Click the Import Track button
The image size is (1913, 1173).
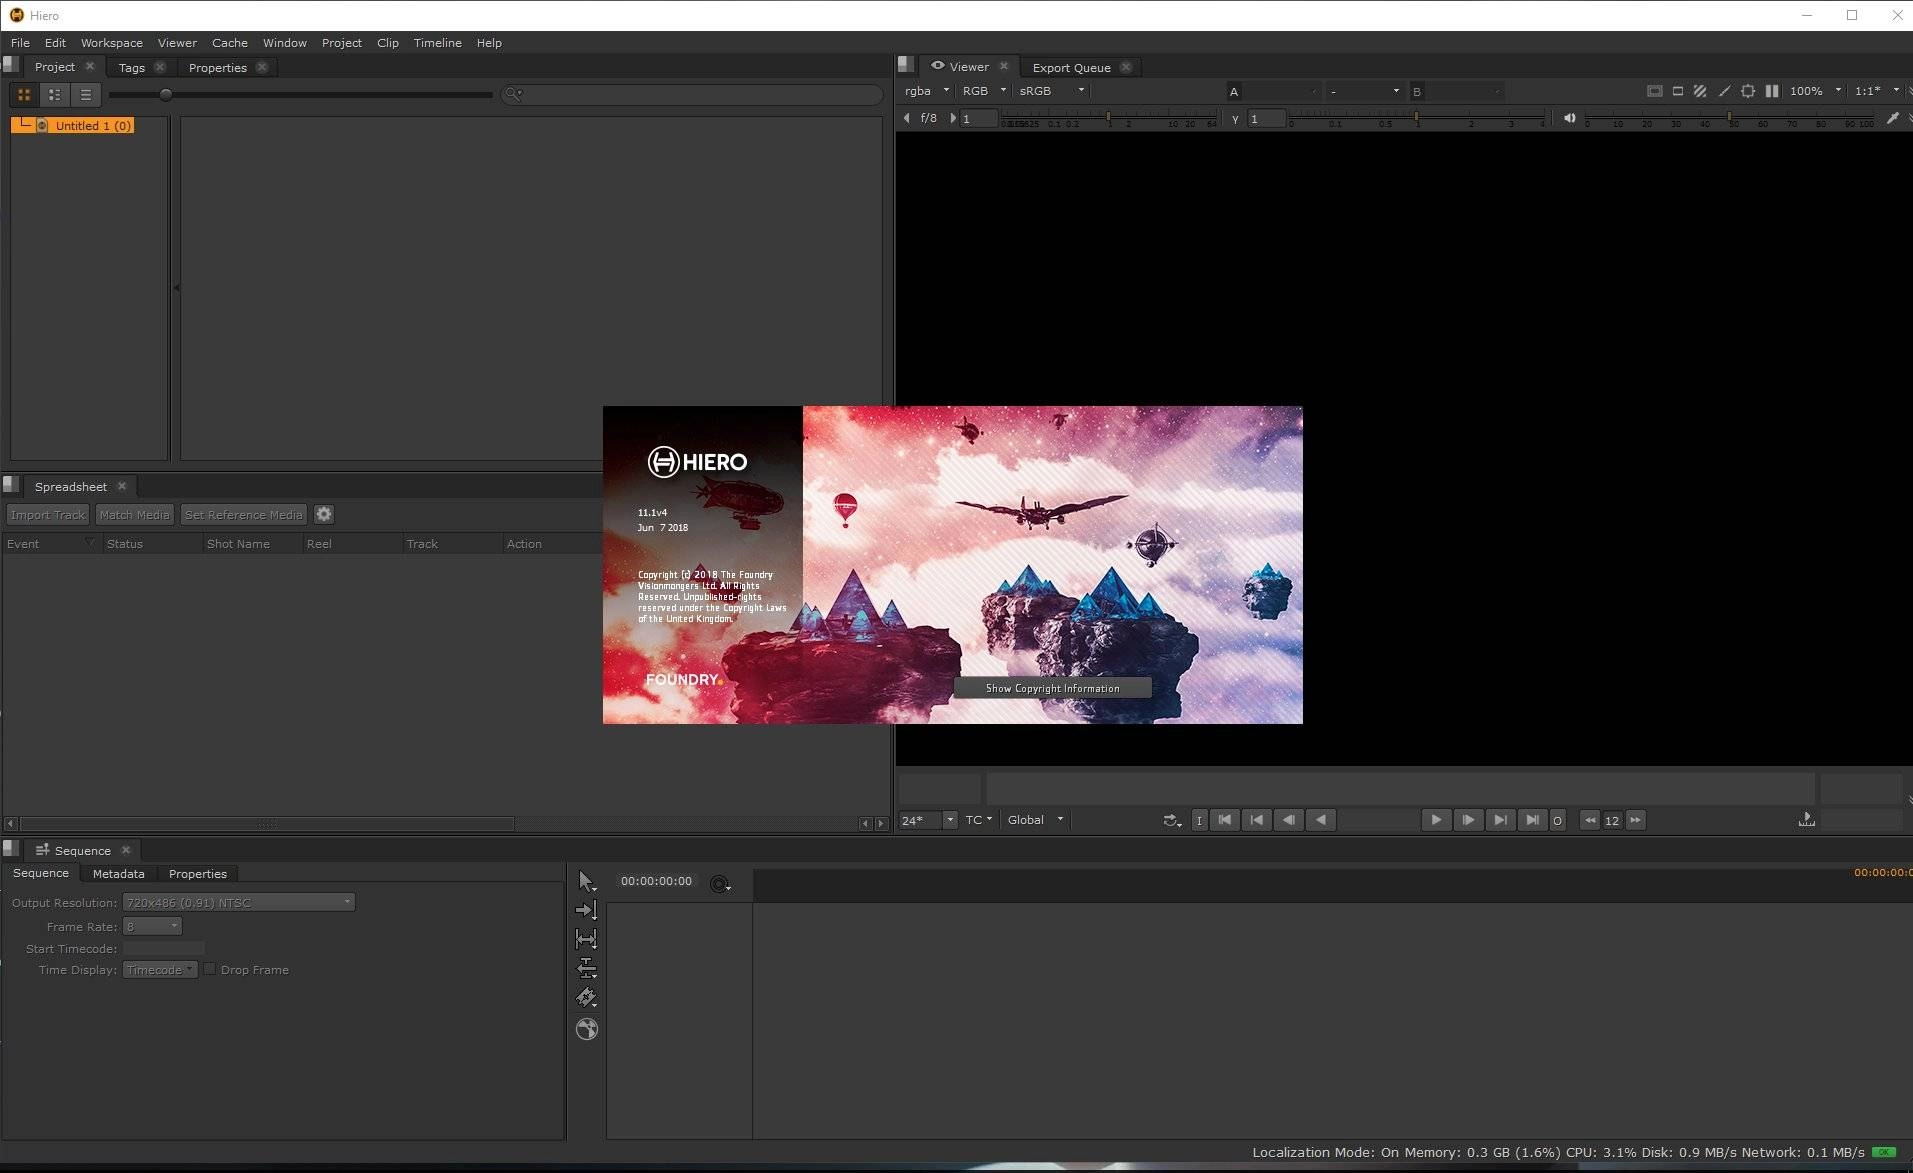pos(48,514)
